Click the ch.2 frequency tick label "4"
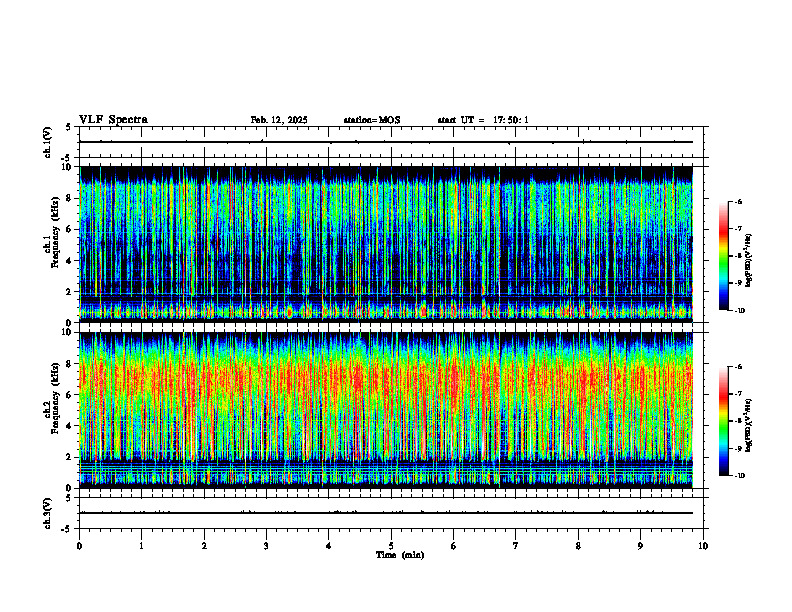792x612 pixels. tap(70, 426)
